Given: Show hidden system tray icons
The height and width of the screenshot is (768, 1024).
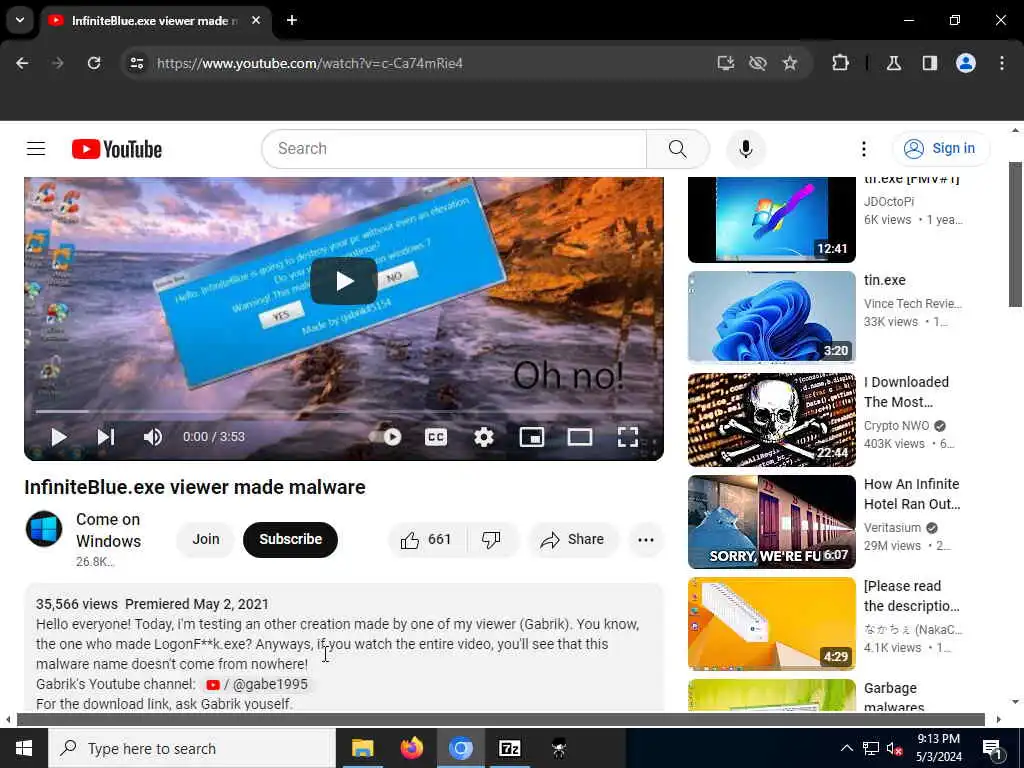Looking at the screenshot, I should tap(846, 748).
